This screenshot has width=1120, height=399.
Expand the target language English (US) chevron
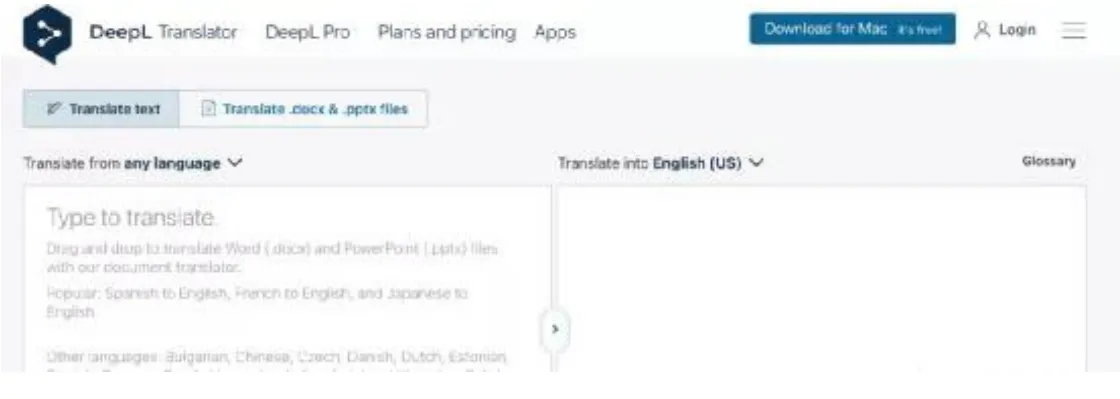(x=756, y=163)
